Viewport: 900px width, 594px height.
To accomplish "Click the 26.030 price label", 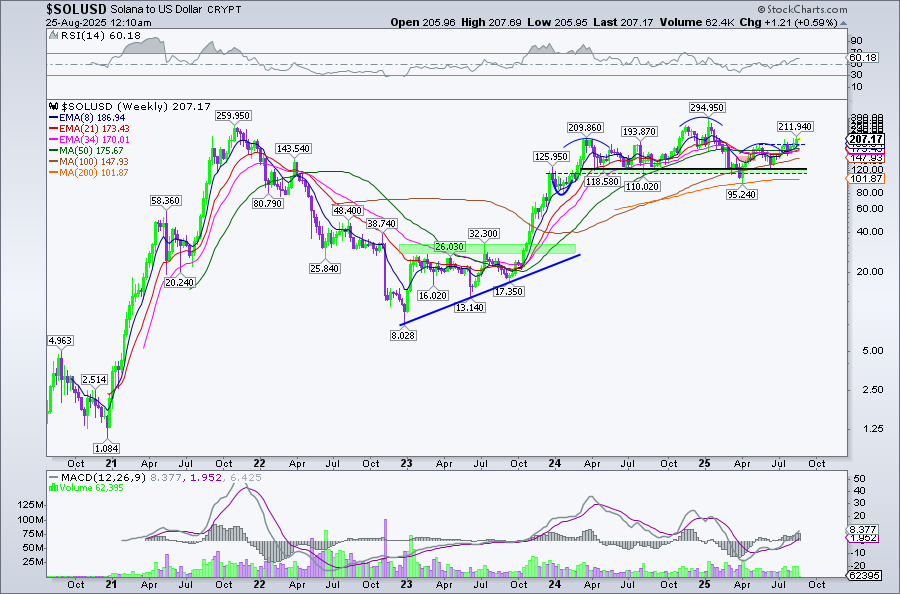I will point(449,246).
